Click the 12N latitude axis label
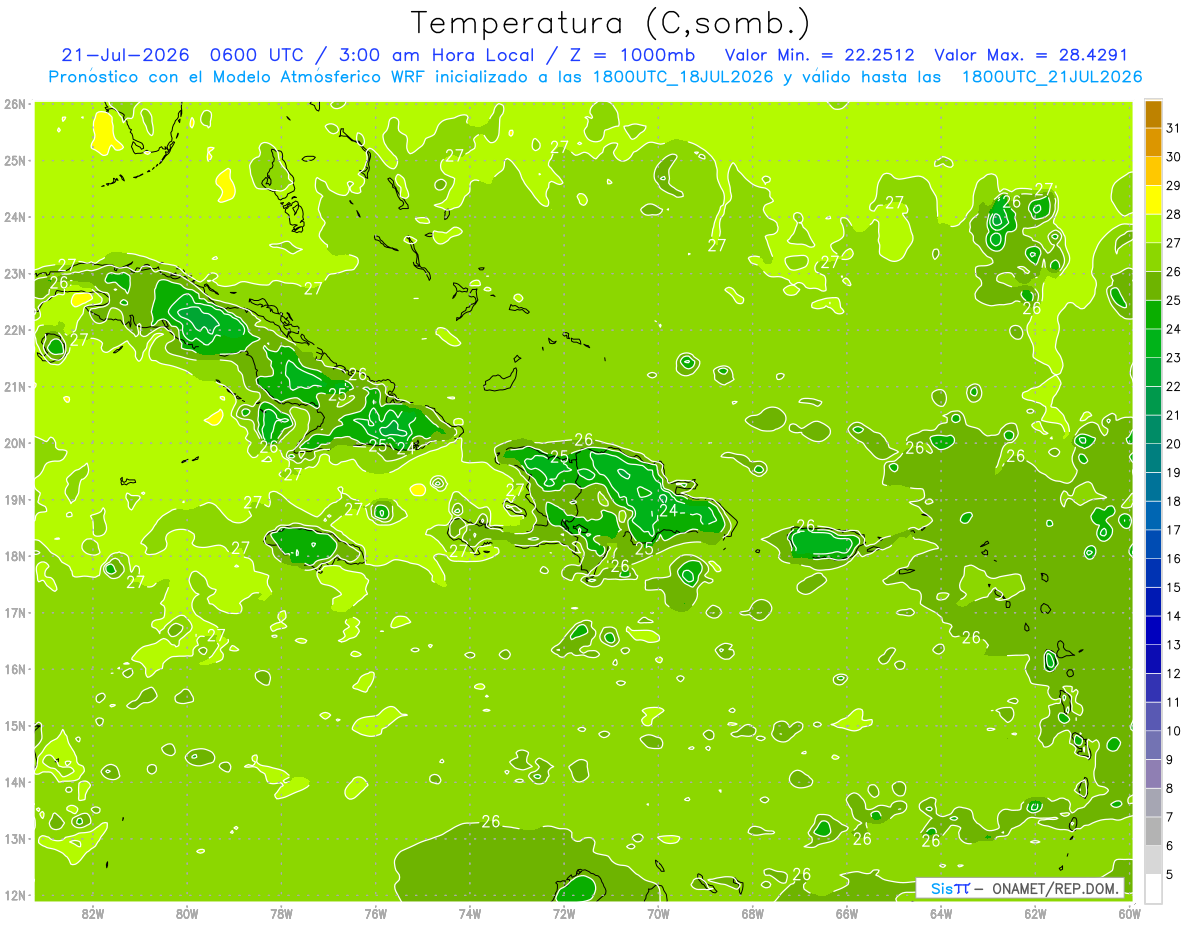The image size is (1200, 927). [15, 895]
